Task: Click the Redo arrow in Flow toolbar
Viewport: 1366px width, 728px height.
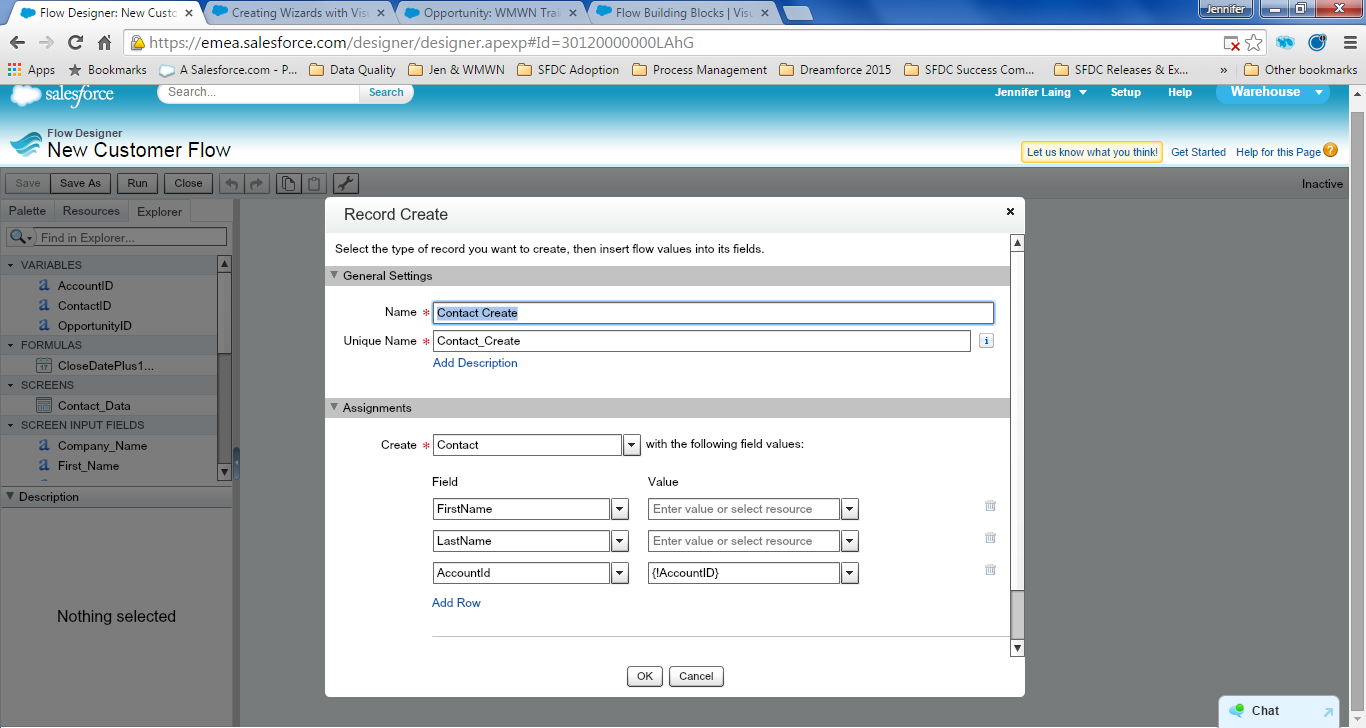Action: (256, 183)
